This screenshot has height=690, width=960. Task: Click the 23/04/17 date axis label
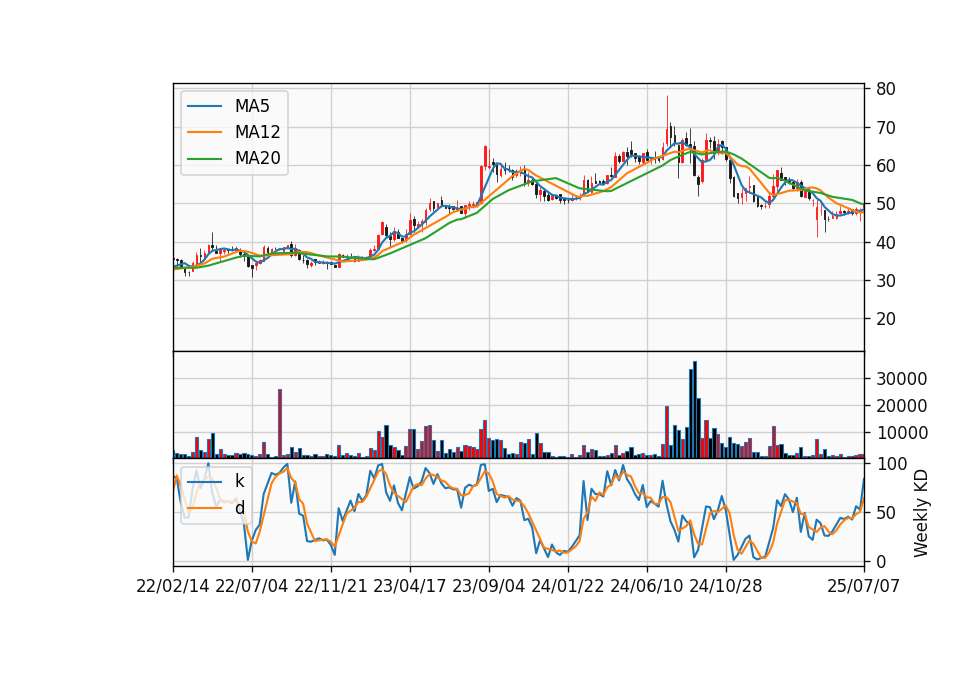click(410, 586)
